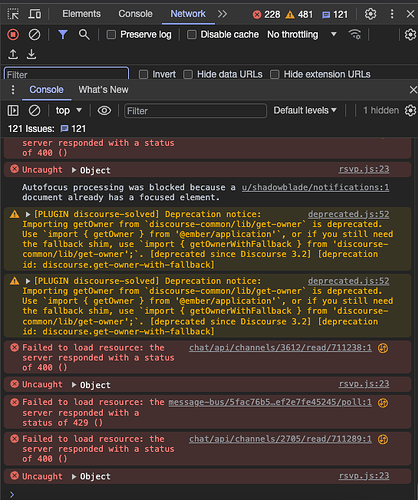Toggle the console sidebar icon

[13, 111]
